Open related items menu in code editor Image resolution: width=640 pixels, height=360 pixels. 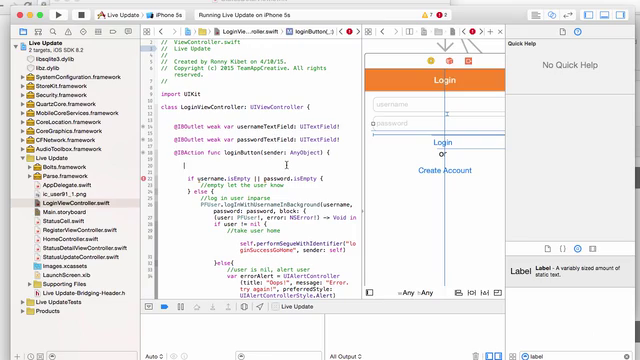pos(147,31)
